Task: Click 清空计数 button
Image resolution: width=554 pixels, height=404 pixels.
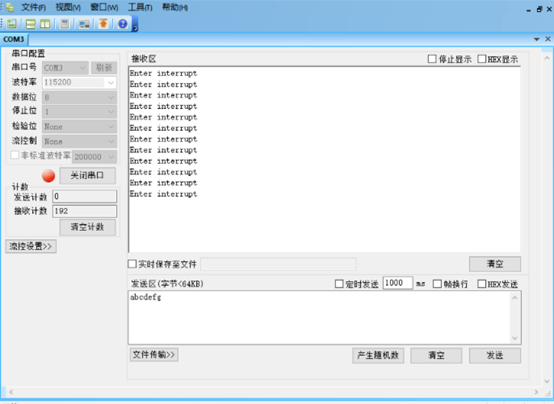Action: (x=87, y=227)
